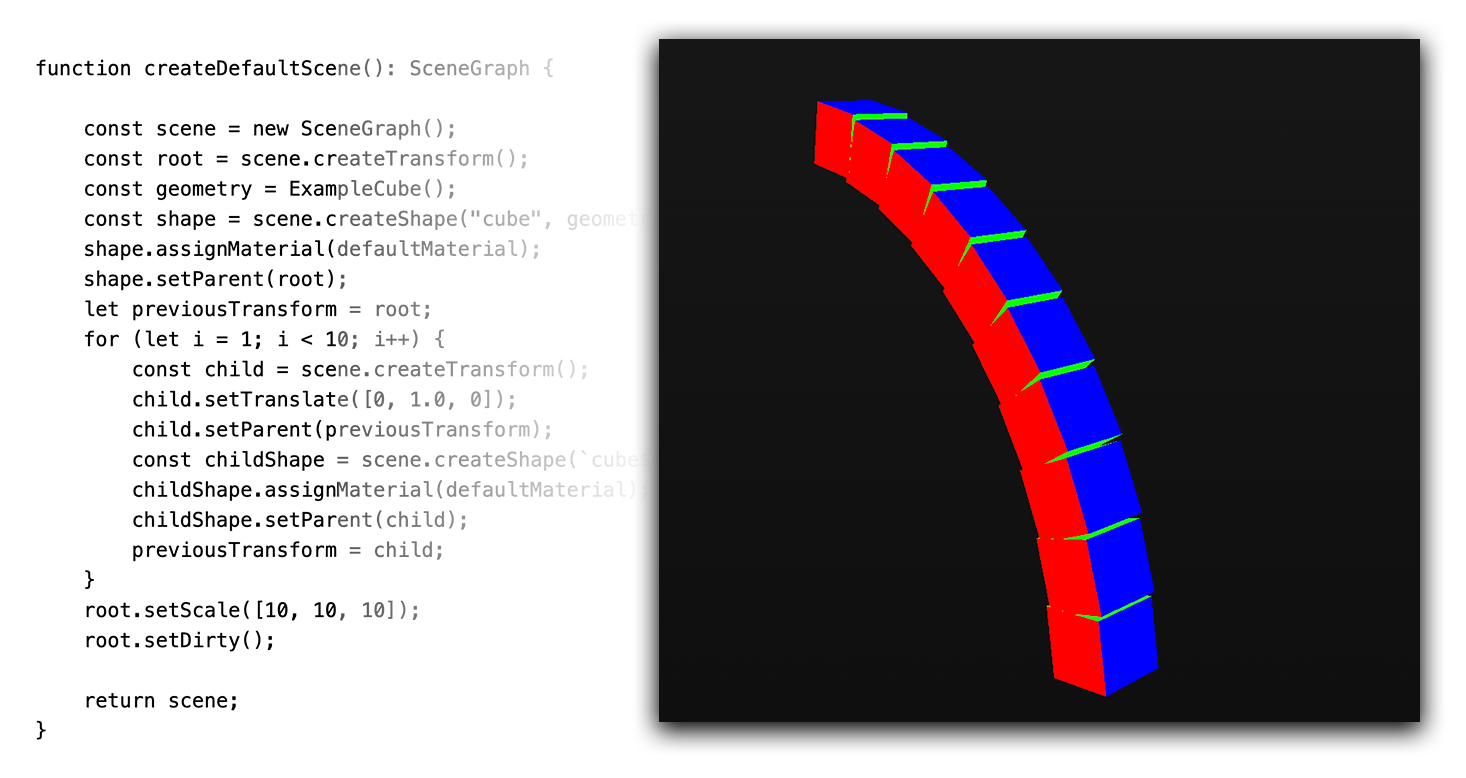Image resolution: width=1466 pixels, height=778 pixels.
Task: Click the root.setScale([10, 10, 10]) line
Action: 251,610
